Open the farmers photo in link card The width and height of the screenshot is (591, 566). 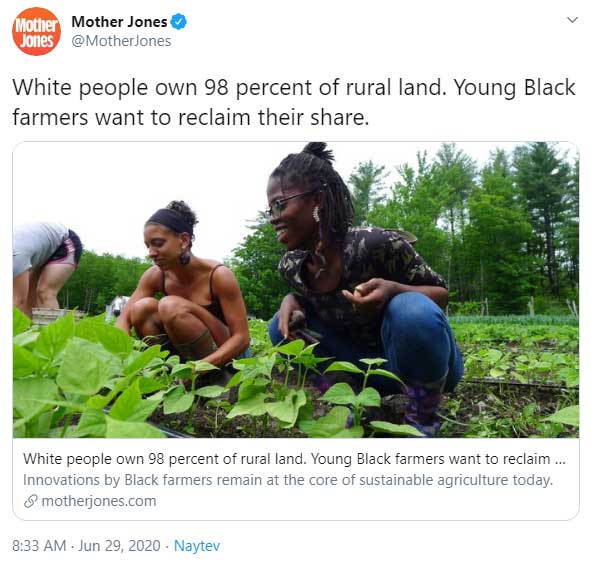(x=296, y=289)
